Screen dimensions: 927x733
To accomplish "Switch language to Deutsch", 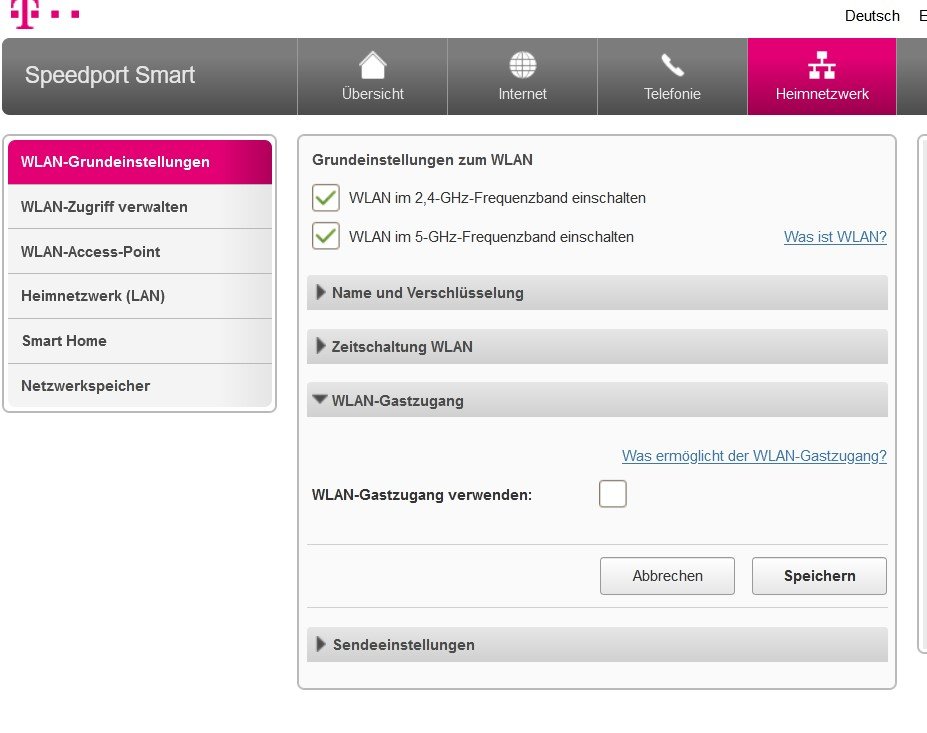I will tap(872, 16).
